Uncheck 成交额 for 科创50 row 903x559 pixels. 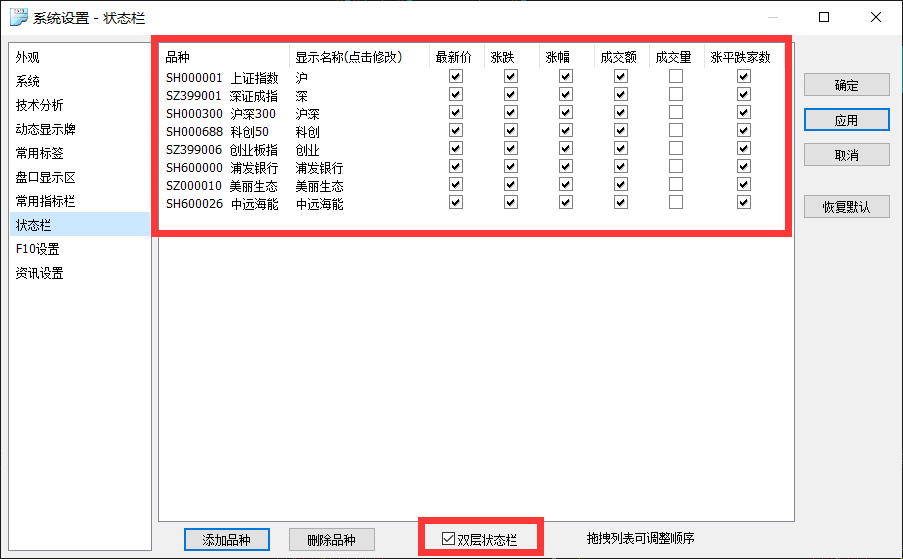point(620,130)
